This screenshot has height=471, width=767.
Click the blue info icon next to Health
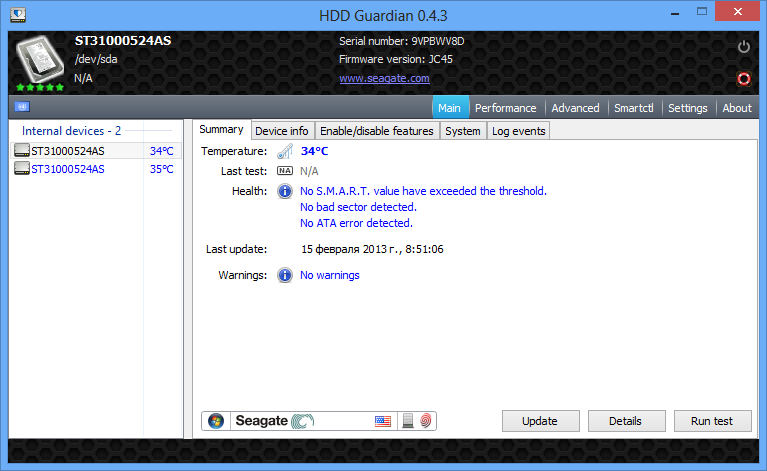click(285, 191)
